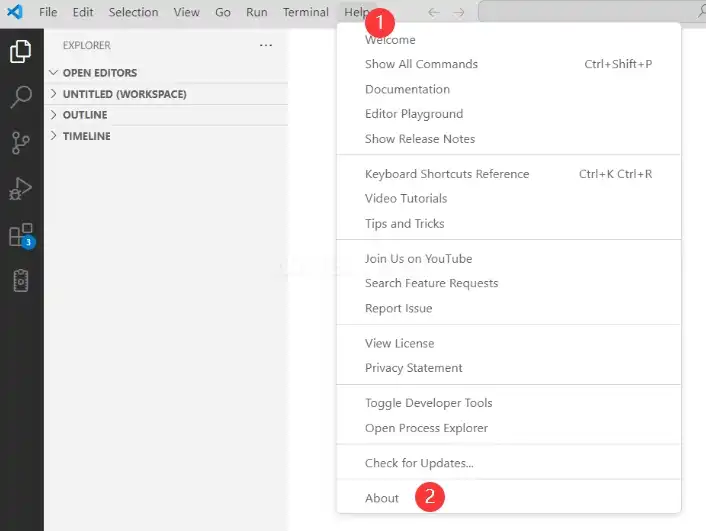Expand the Outline section

click(84, 115)
